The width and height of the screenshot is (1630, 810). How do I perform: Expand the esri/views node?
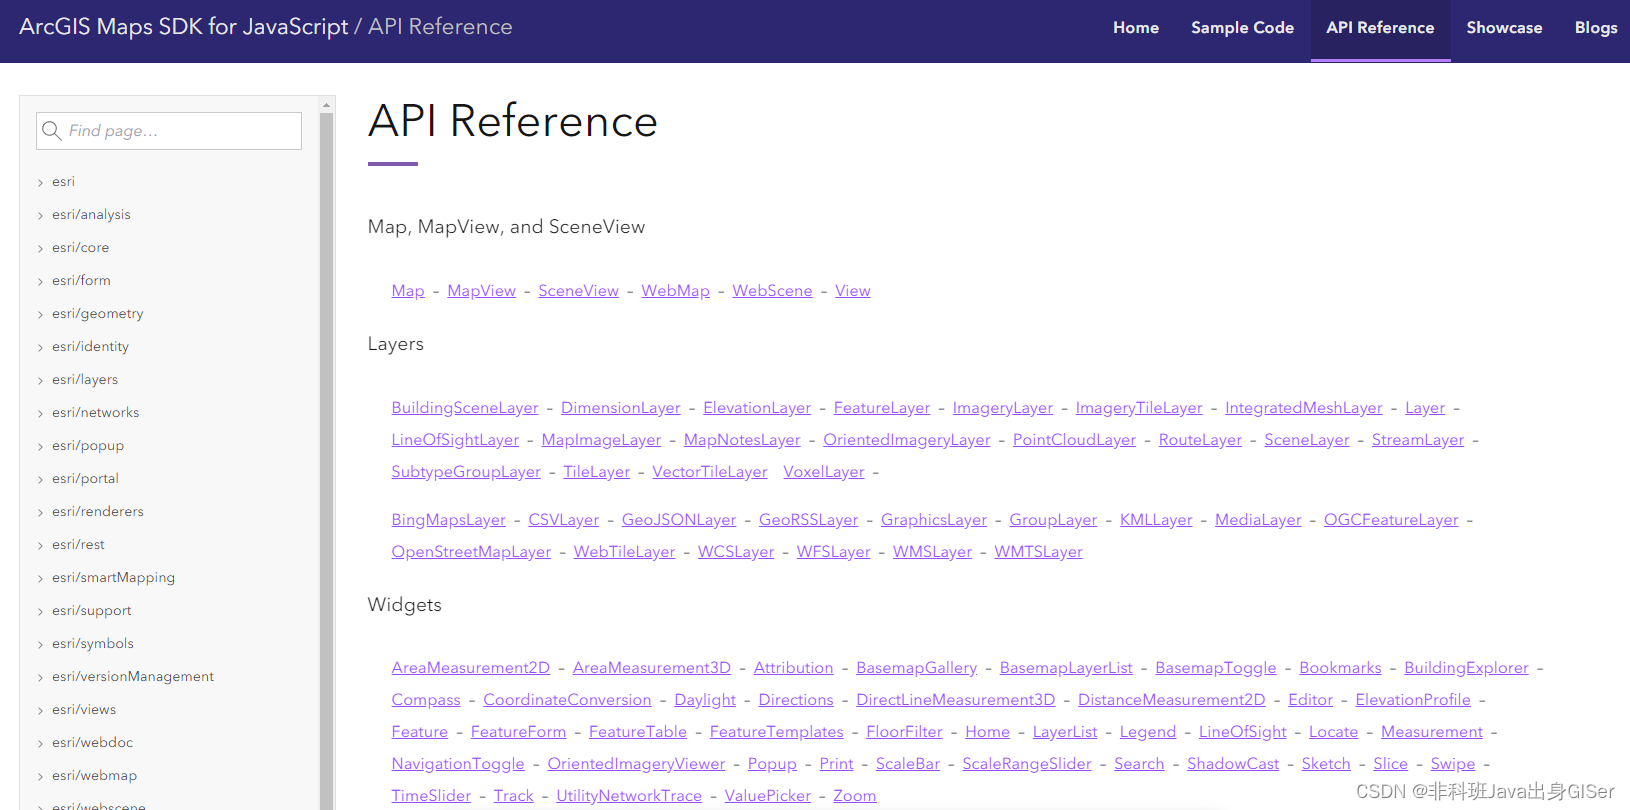pyautogui.click(x=40, y=710)
